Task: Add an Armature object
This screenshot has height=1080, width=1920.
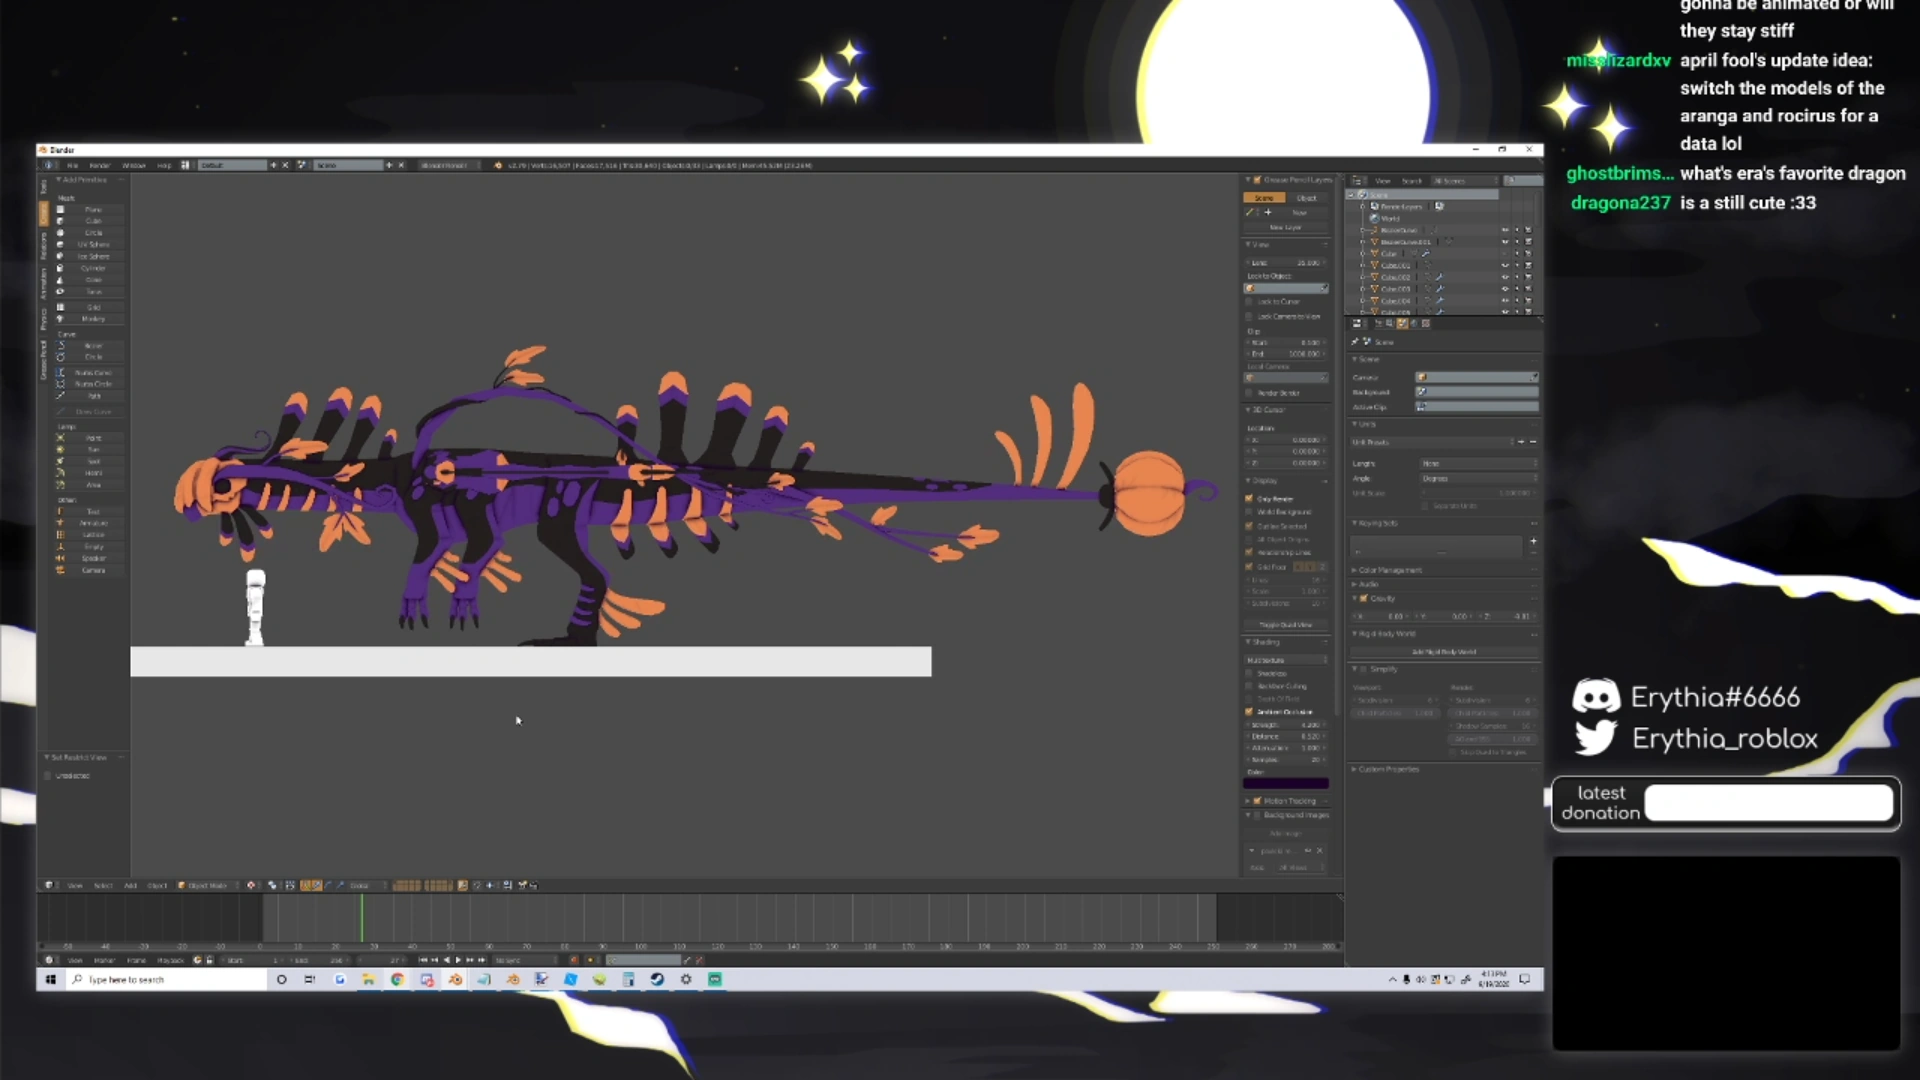Action: [x=93, y=523]
